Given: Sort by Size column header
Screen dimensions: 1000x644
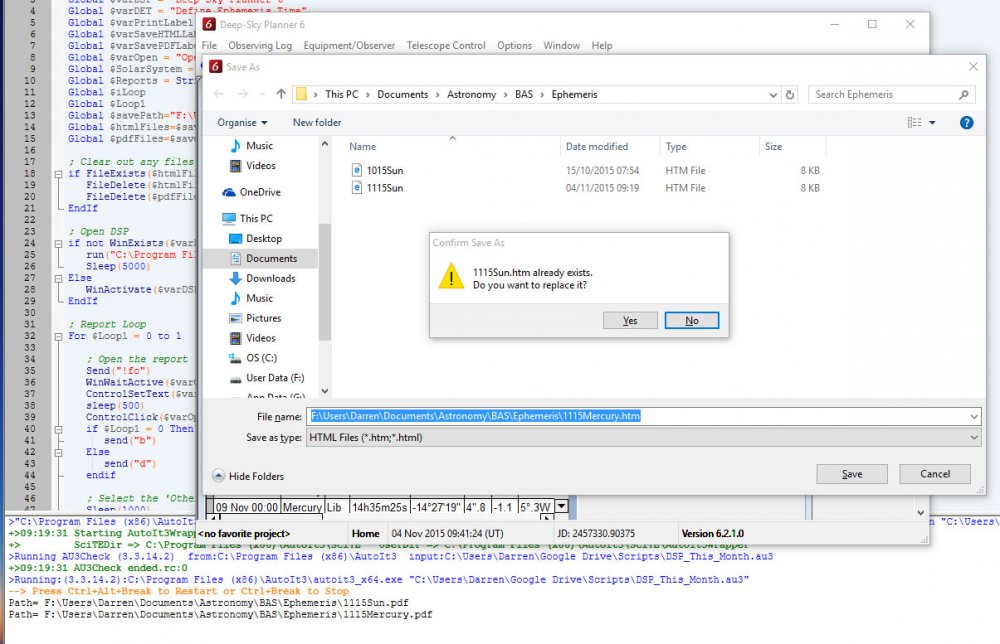Looking at the screenshot, I should [x=774, y=146].
